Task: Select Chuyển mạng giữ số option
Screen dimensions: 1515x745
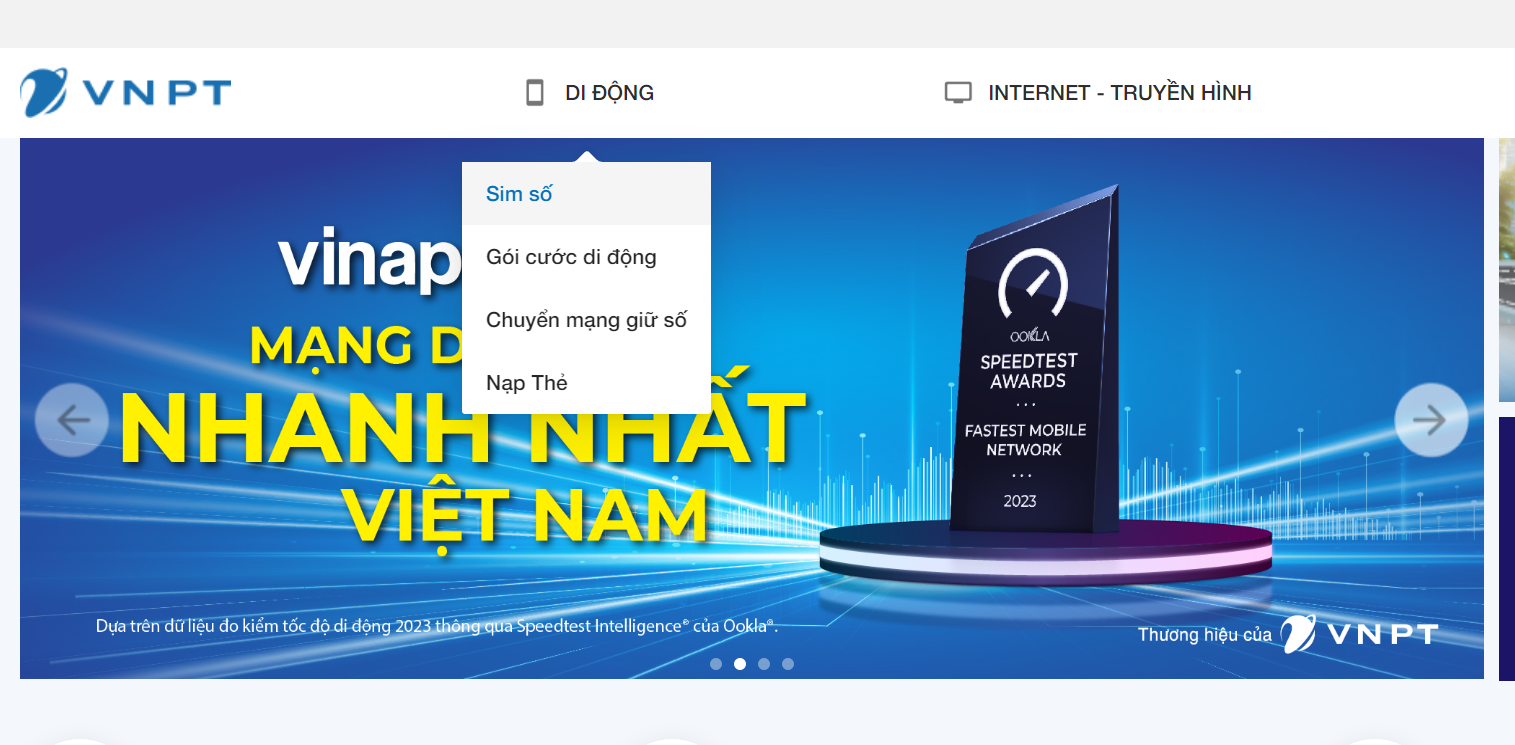Action: click(586, 320)
